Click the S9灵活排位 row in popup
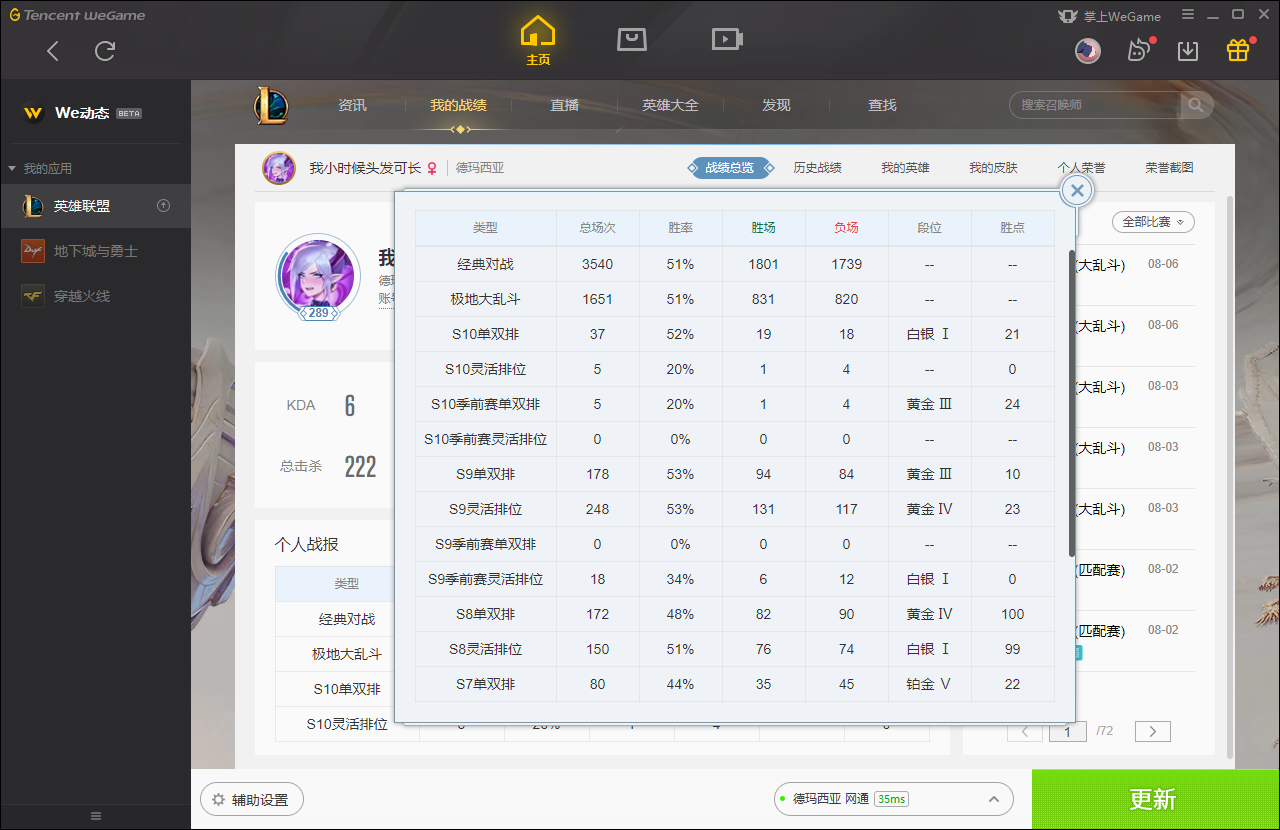 click(735, 509)
